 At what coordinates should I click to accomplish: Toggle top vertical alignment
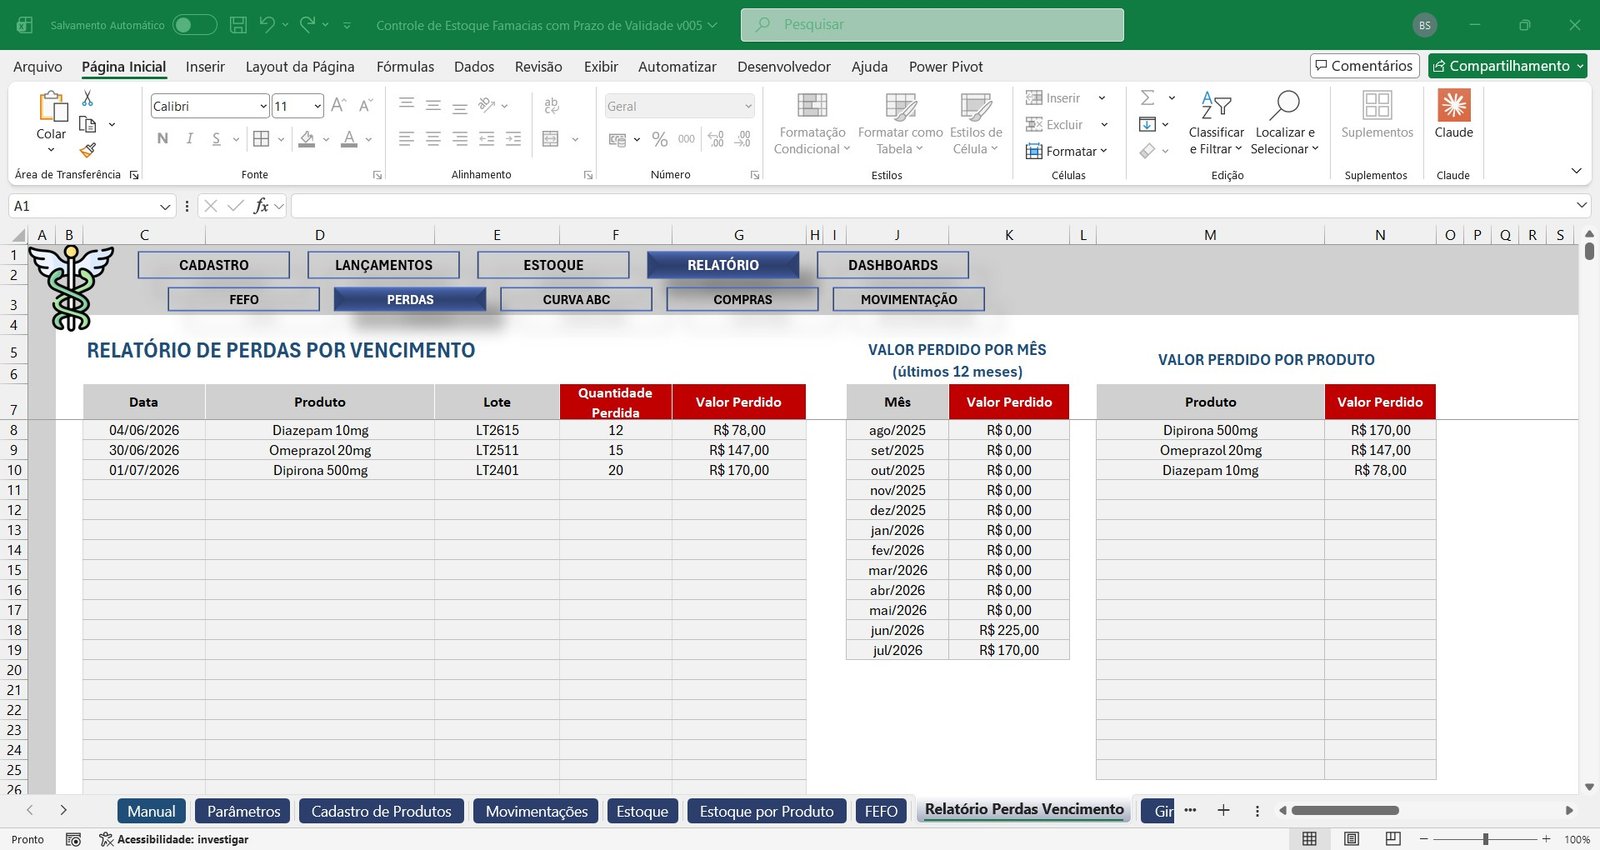(406, 106)
